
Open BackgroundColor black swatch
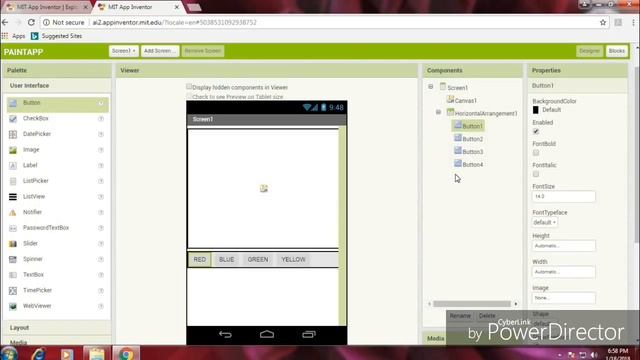tap(536, 110)
